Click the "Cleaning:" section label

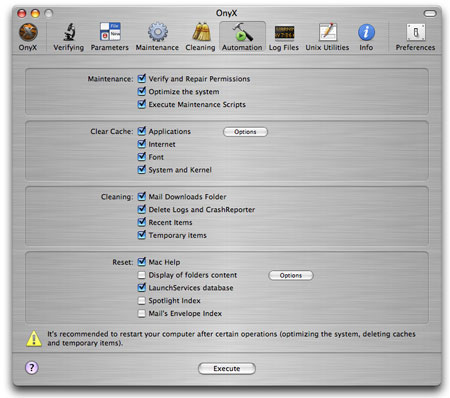pos(117,197)
